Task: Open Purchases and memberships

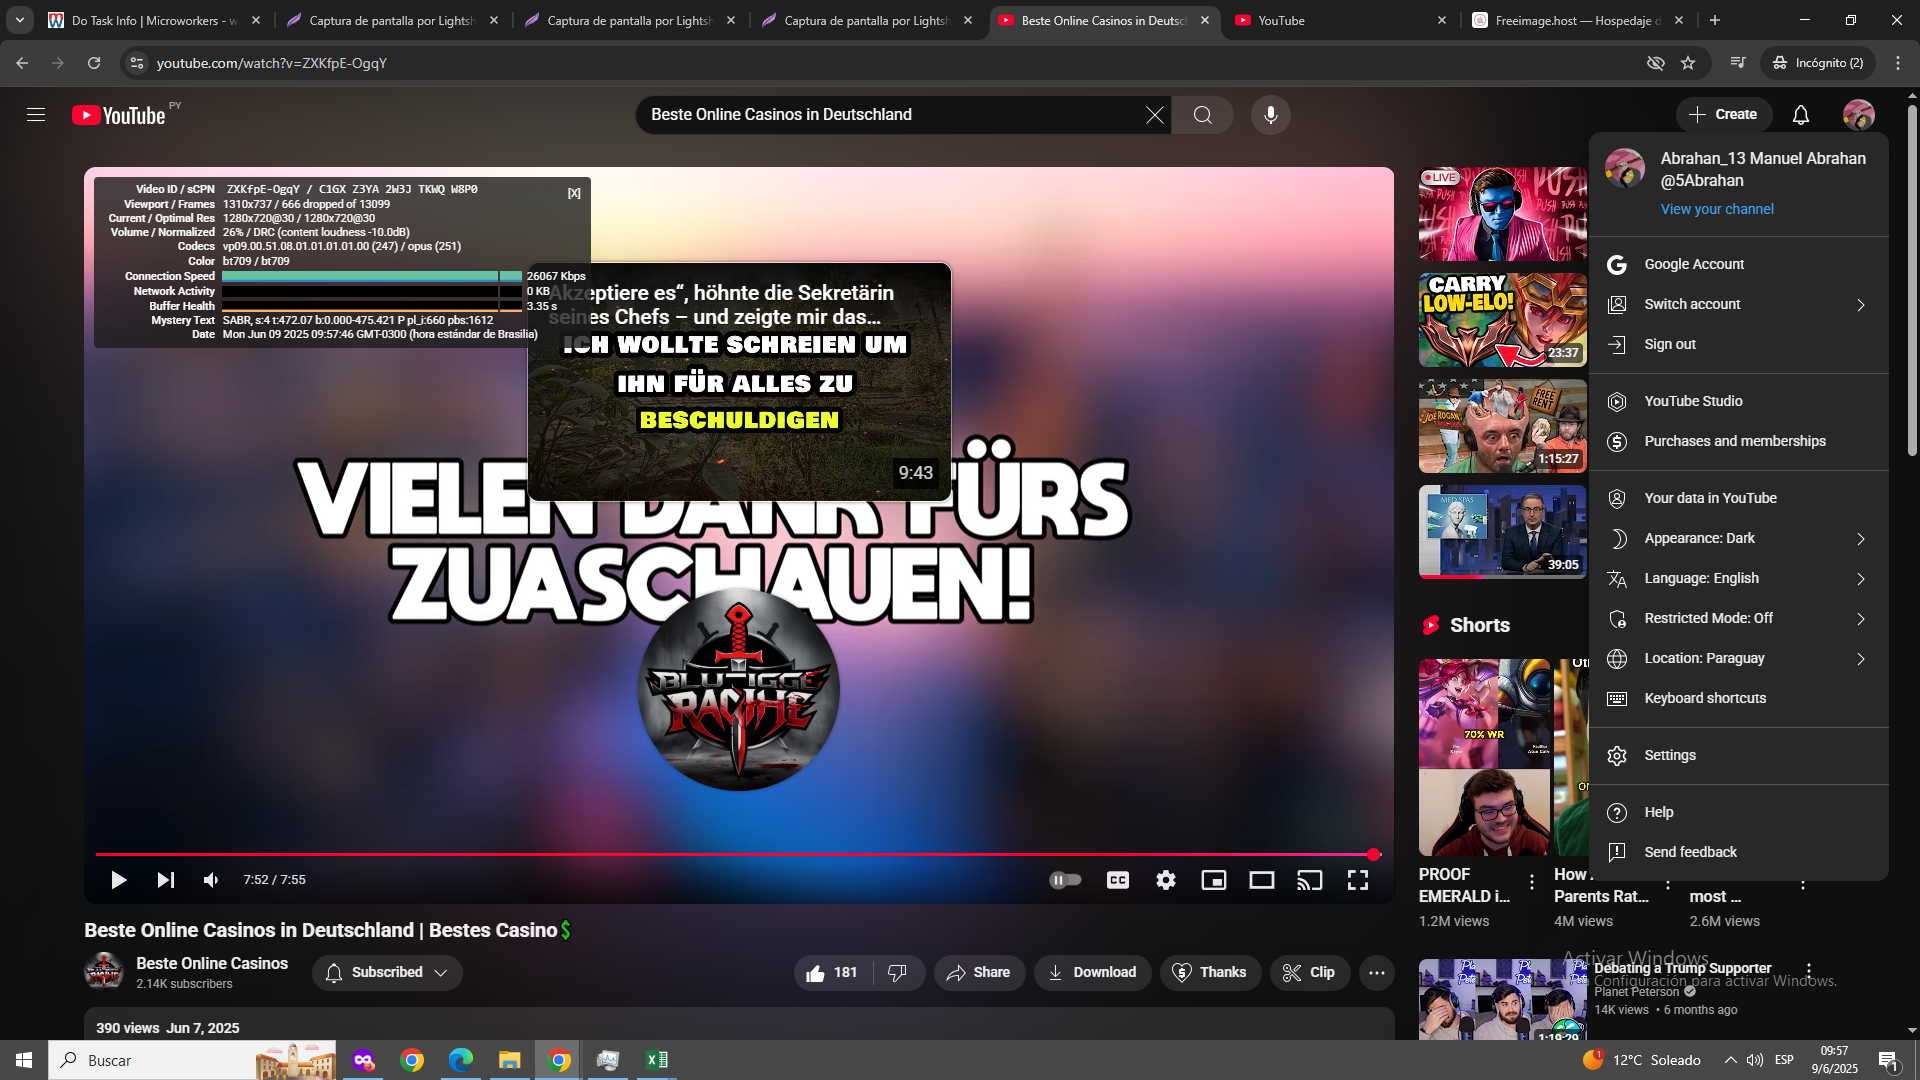Action: point(1738,441)
